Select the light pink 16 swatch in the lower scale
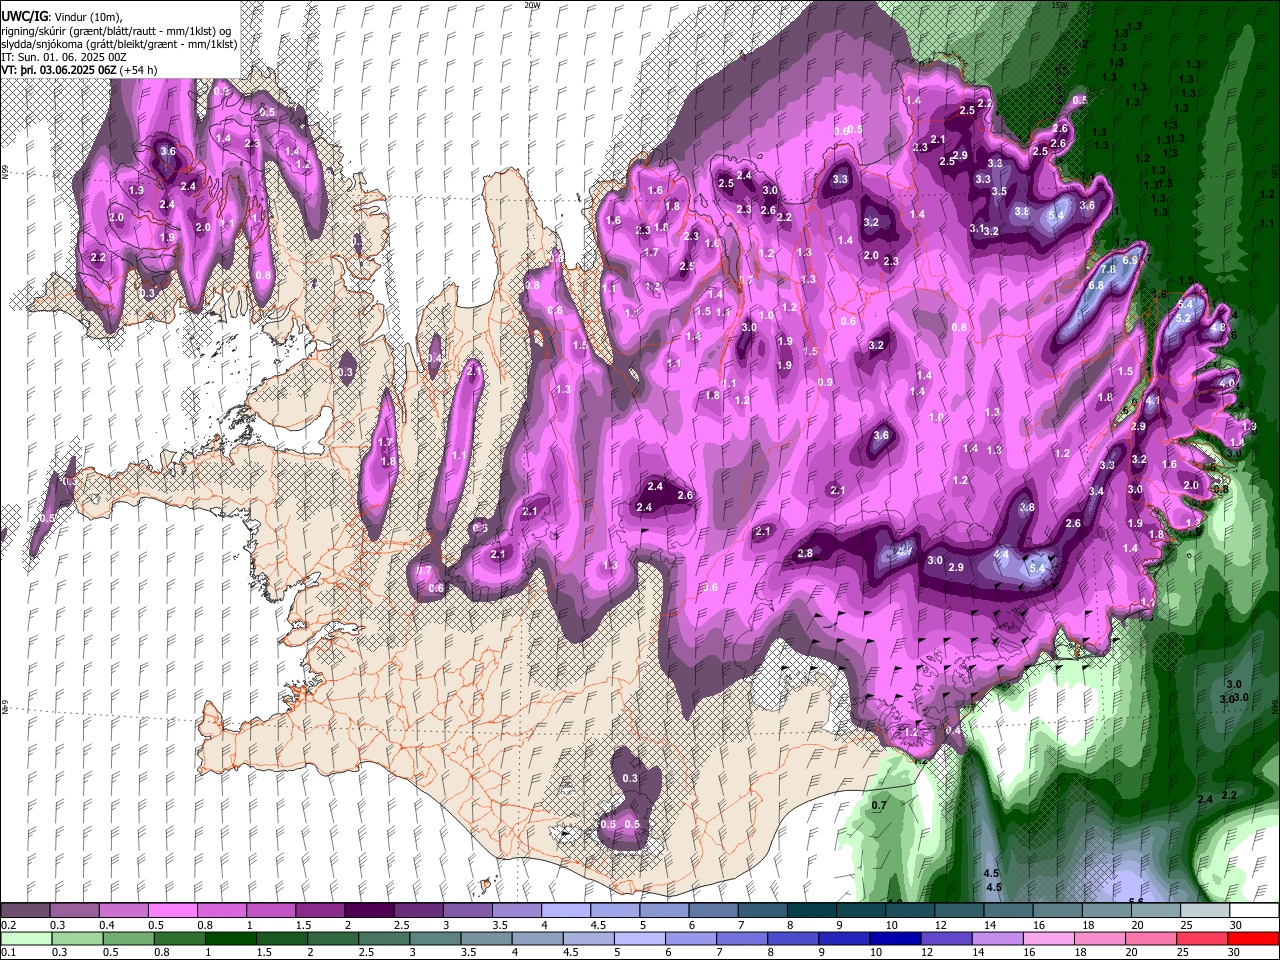Screen dimensions: 1280x960 tap(1050, 939)
